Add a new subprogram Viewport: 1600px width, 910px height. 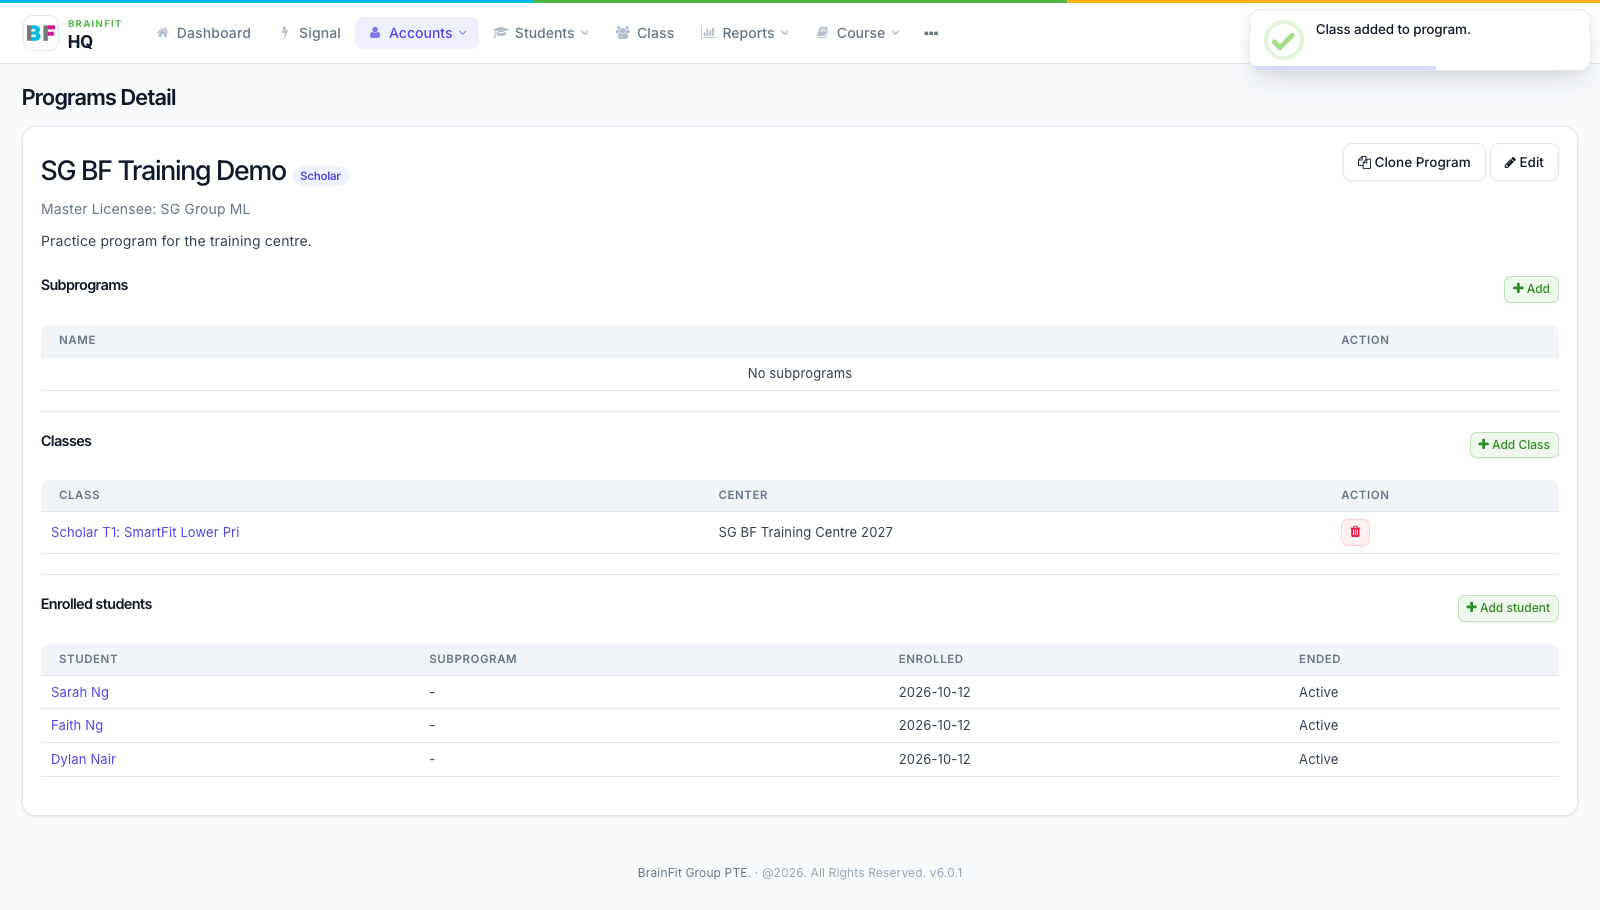coord(1531,289)
